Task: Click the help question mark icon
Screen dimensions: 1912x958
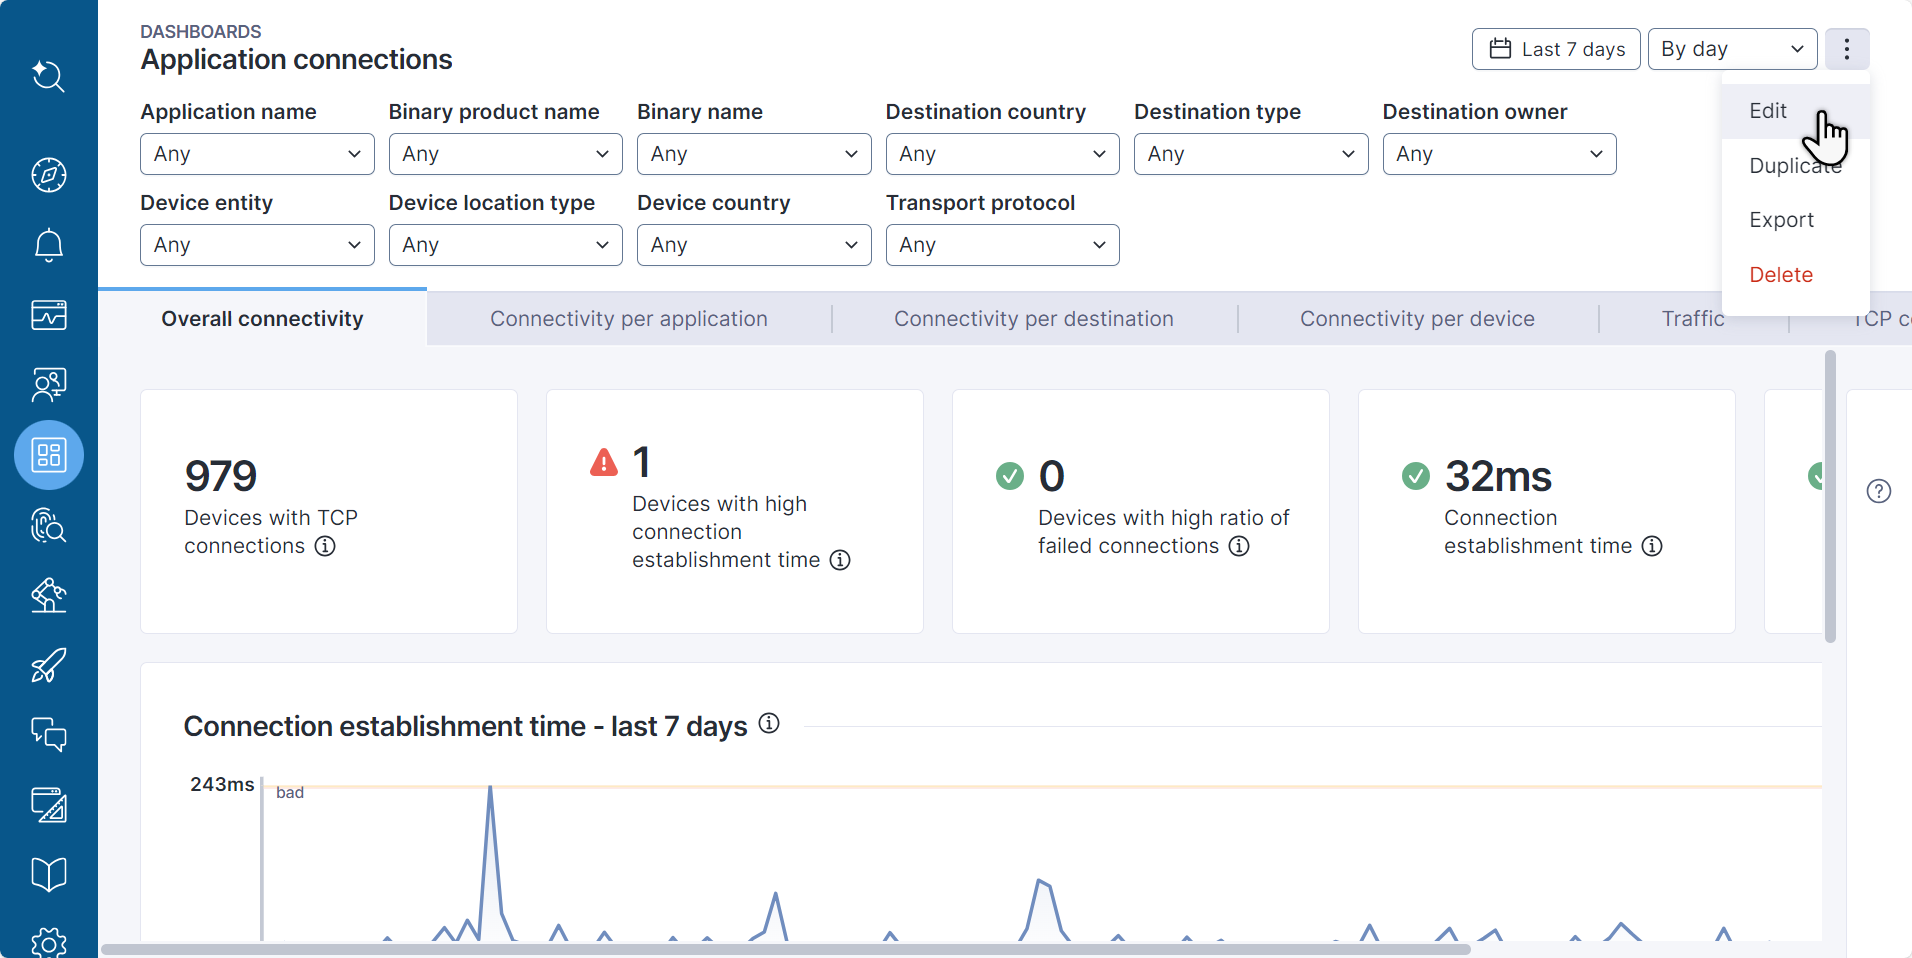Action: tap(1879, 491)
